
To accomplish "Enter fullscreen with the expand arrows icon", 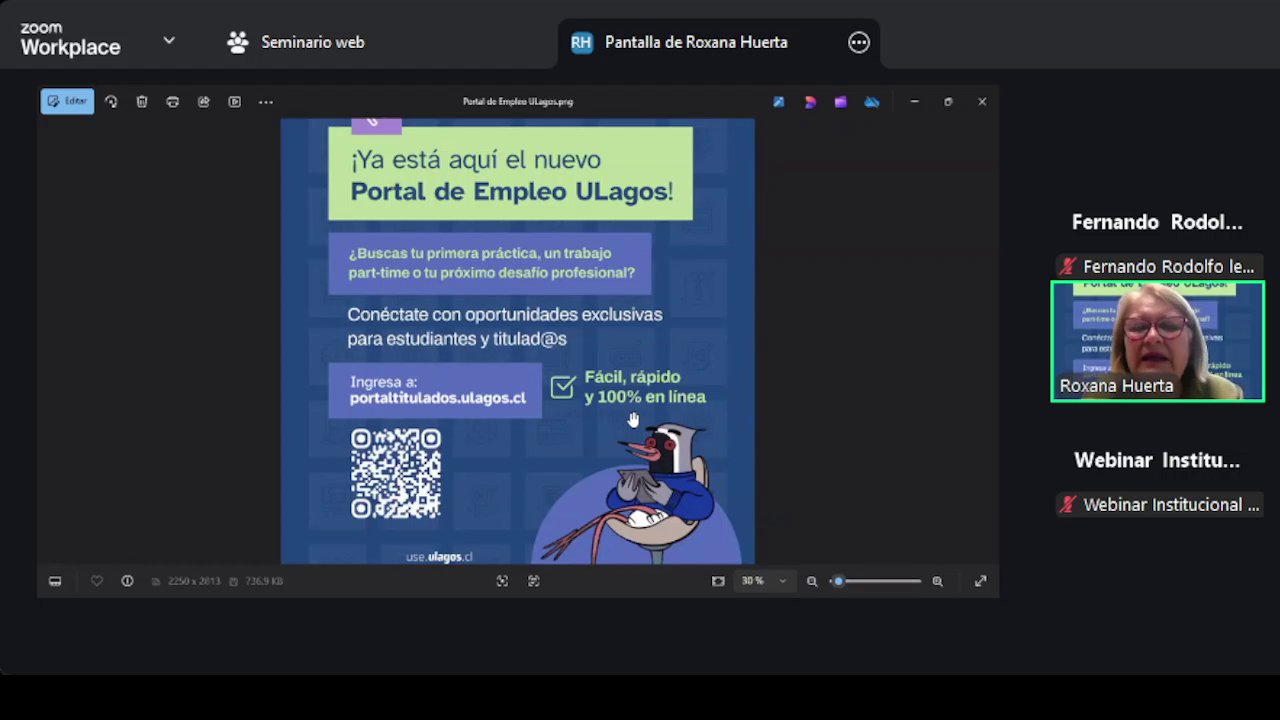I will click(x=980, y=581).
